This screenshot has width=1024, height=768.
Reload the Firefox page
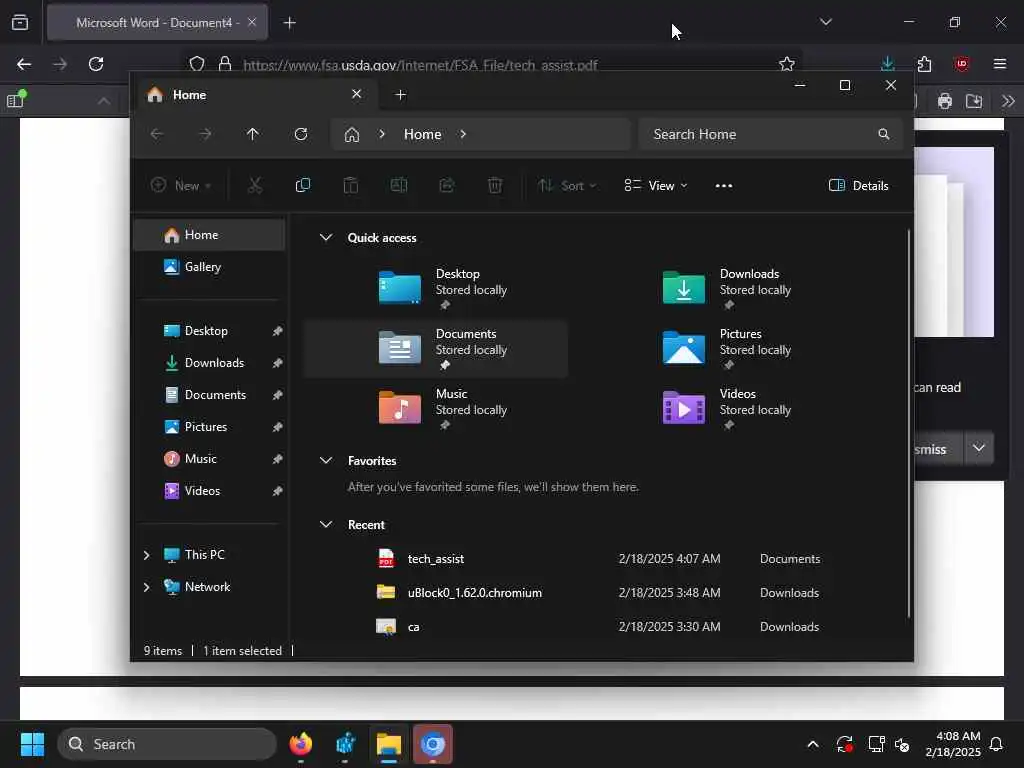tap(96, 64)
